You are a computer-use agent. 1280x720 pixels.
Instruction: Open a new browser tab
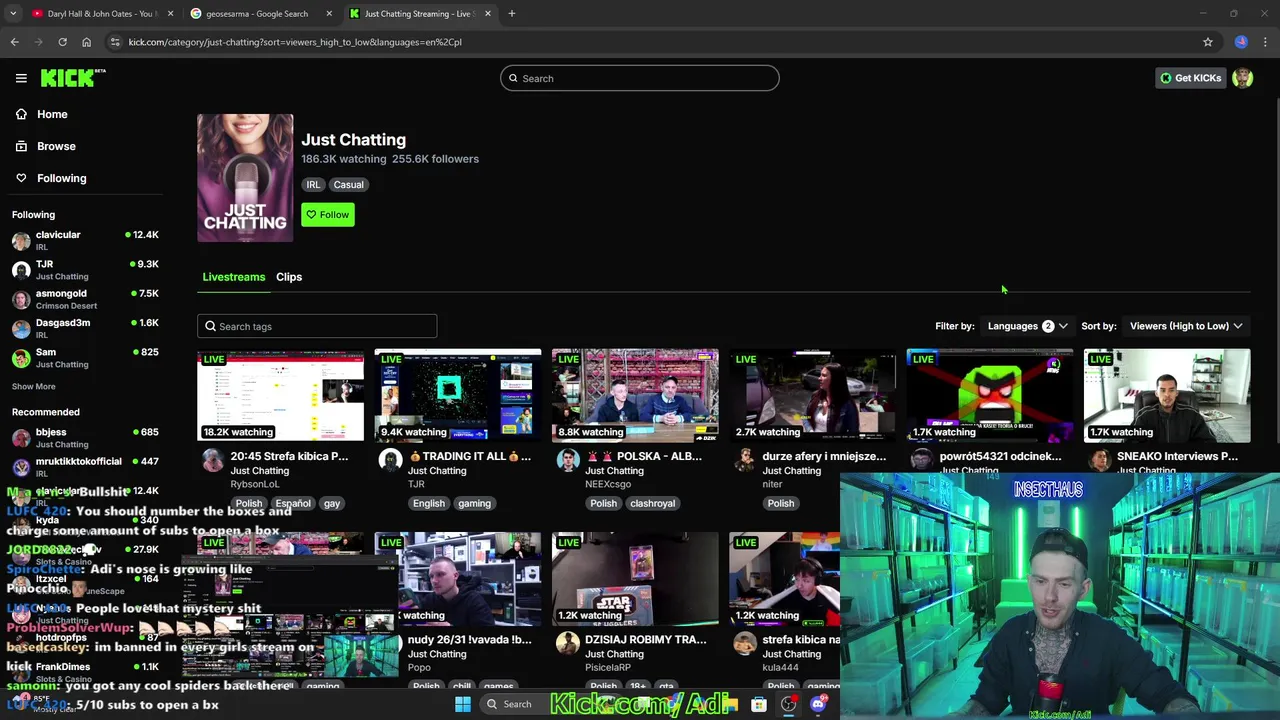[511, 13]
